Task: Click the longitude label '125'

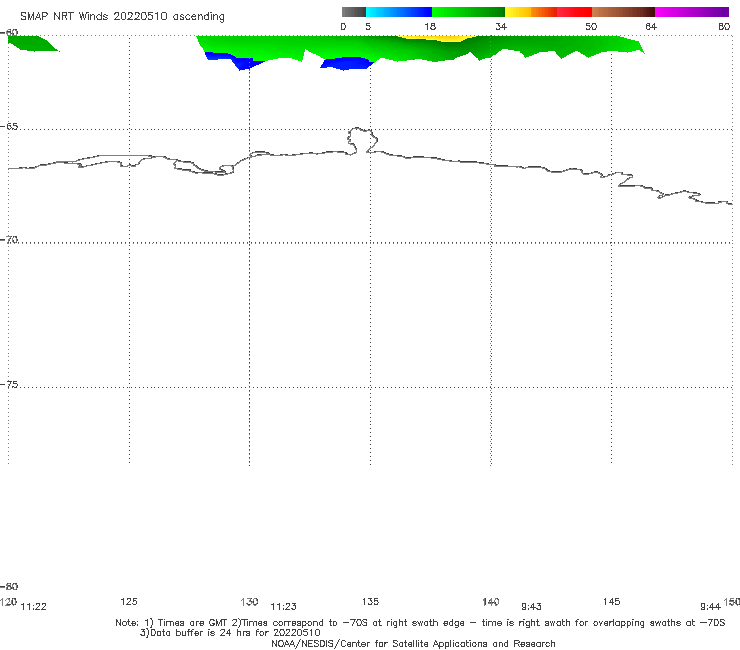Action: [x=129, y=601]
